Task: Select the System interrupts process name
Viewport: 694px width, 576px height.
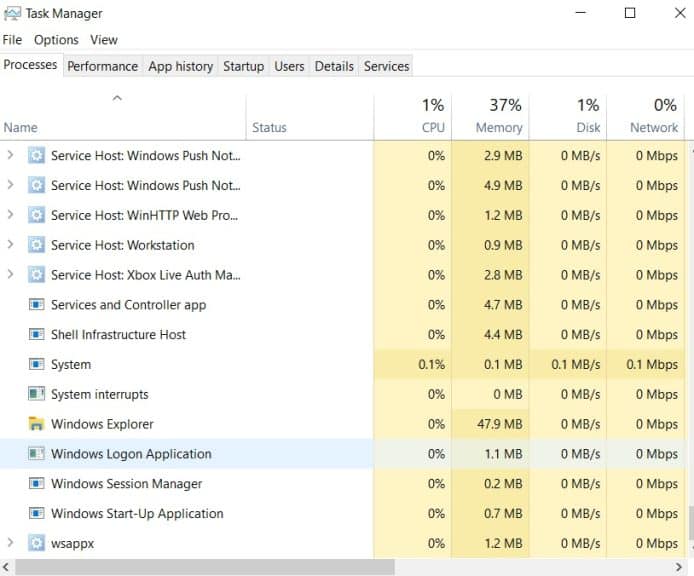Action: coord(100,394)
